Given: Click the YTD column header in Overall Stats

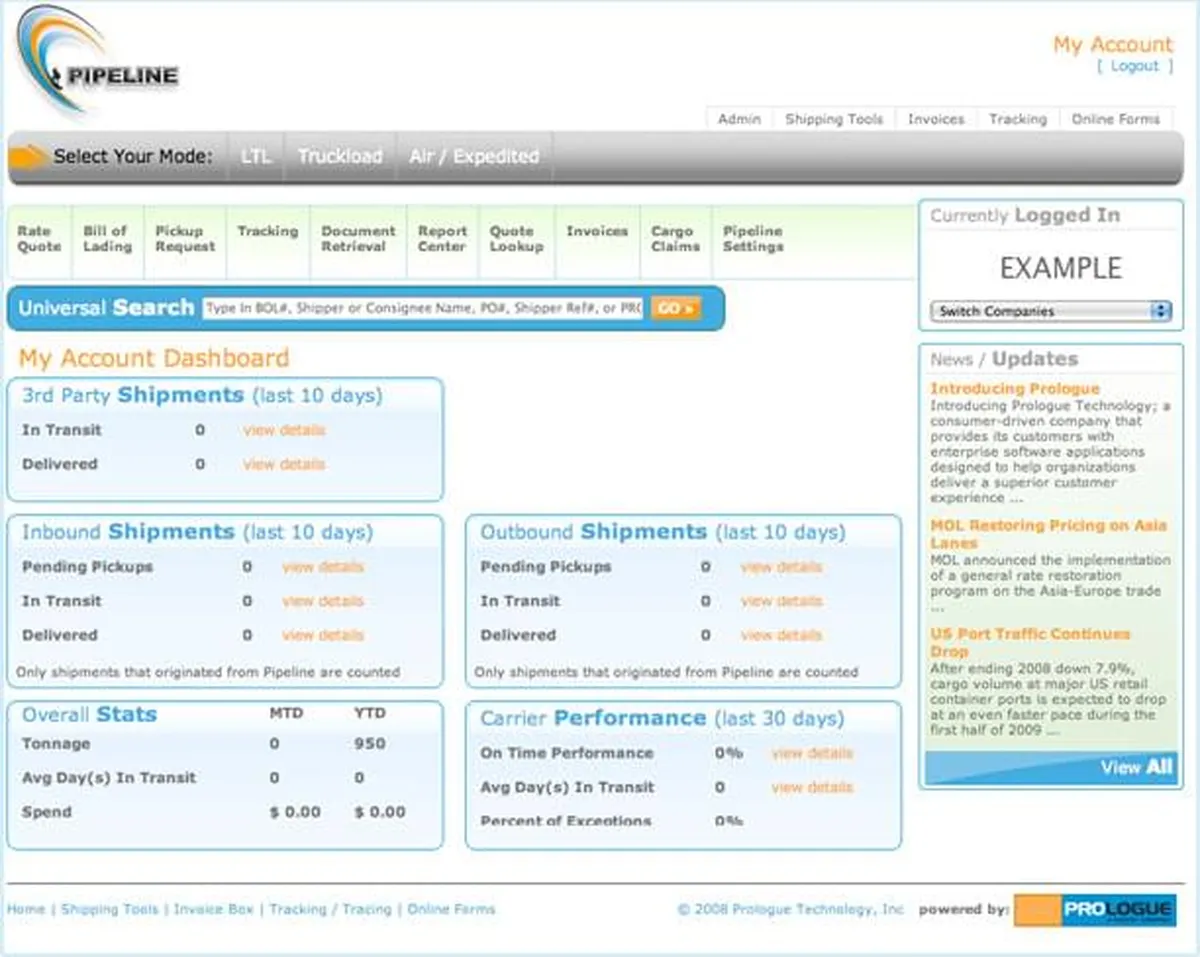Looking at the screenshot, I should point(370,714).
